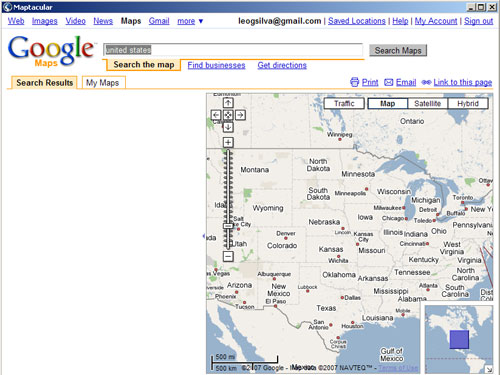Open the Web link
This screenshot has width=500, height=375.
(x=16, y=21)
